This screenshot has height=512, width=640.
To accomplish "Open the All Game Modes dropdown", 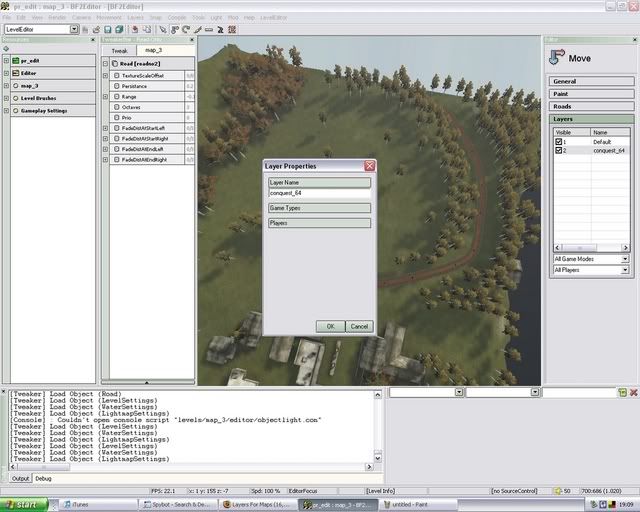I will click(625, 259).
